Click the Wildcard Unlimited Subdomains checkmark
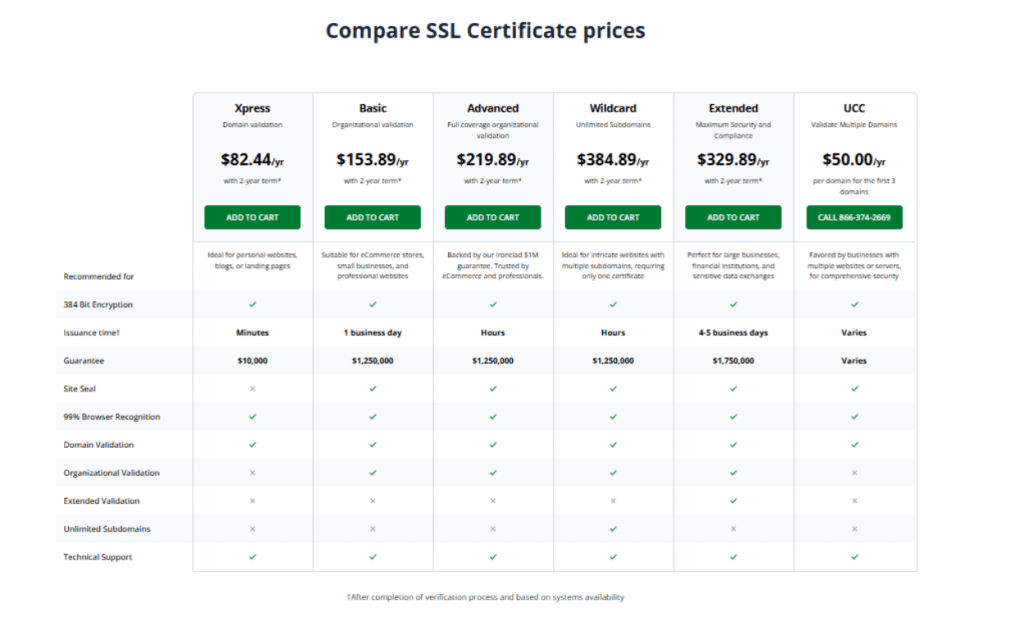Screen dimensions: 1024x635 coord(613,529)
